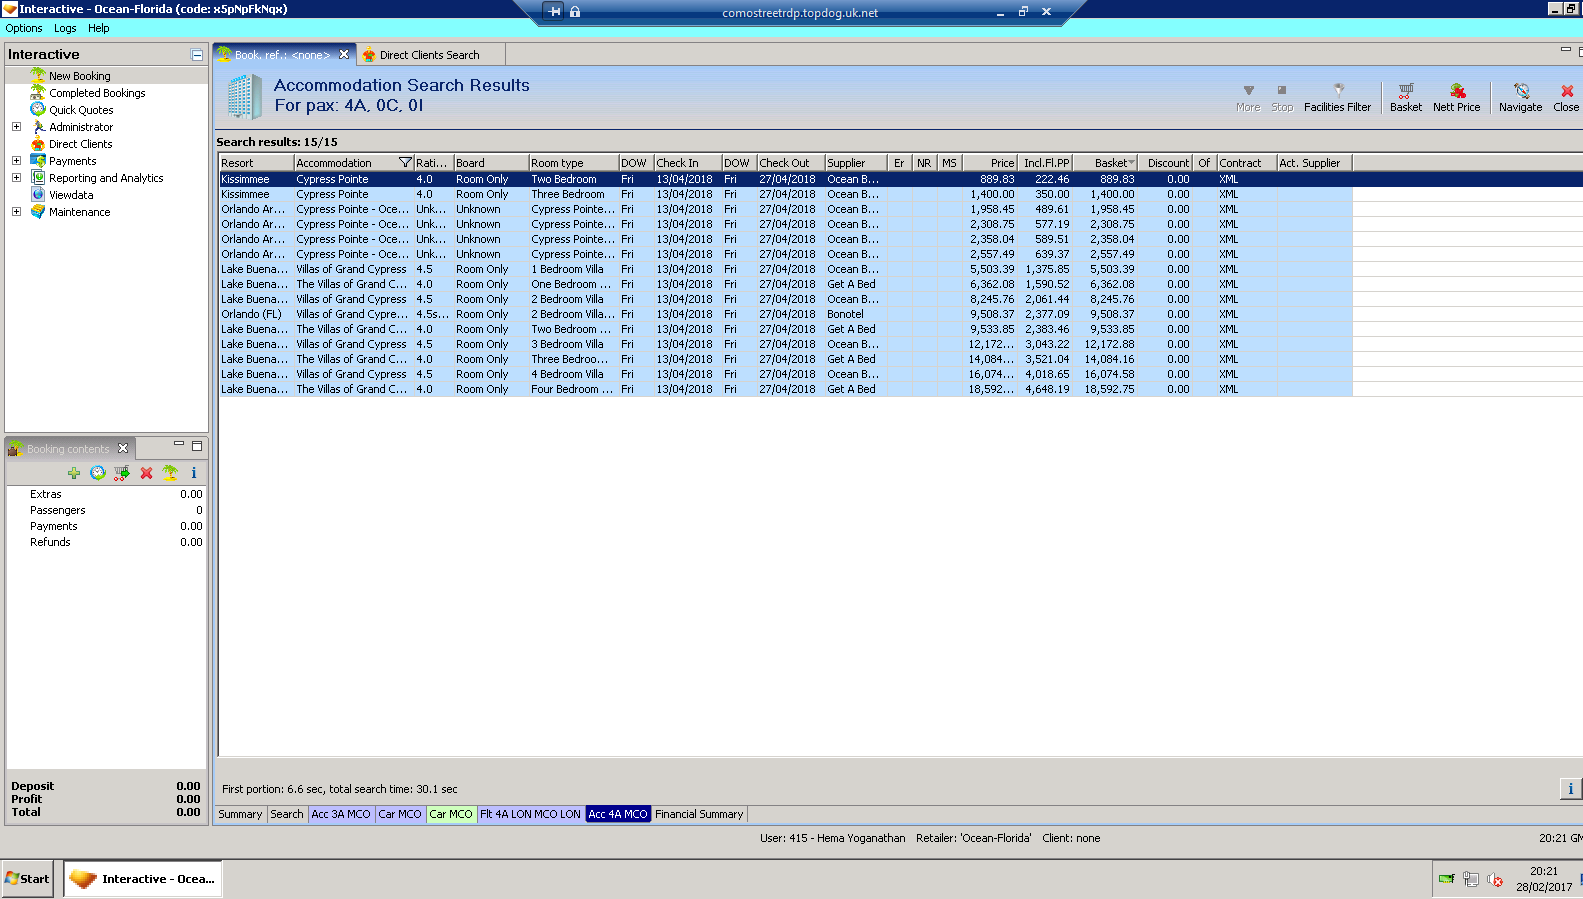The image size is (1583, 899).
Task: Open New Booking in the Interactive tree
Action: (80, 76)
